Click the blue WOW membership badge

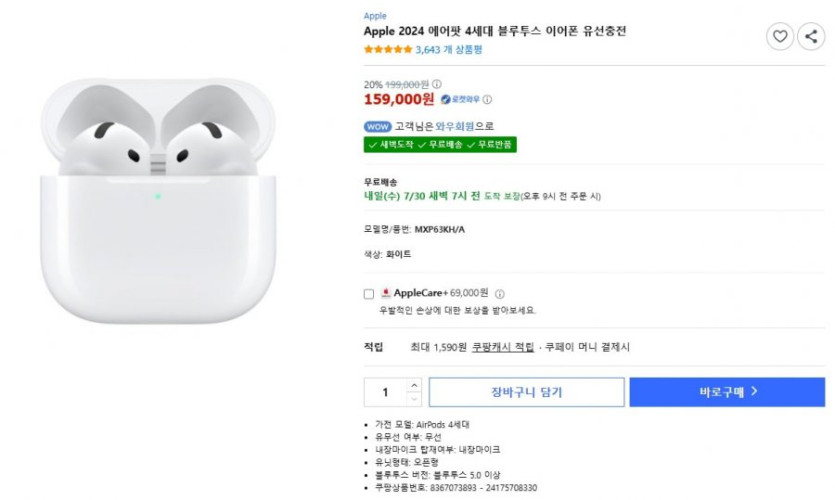click(377, 126)
